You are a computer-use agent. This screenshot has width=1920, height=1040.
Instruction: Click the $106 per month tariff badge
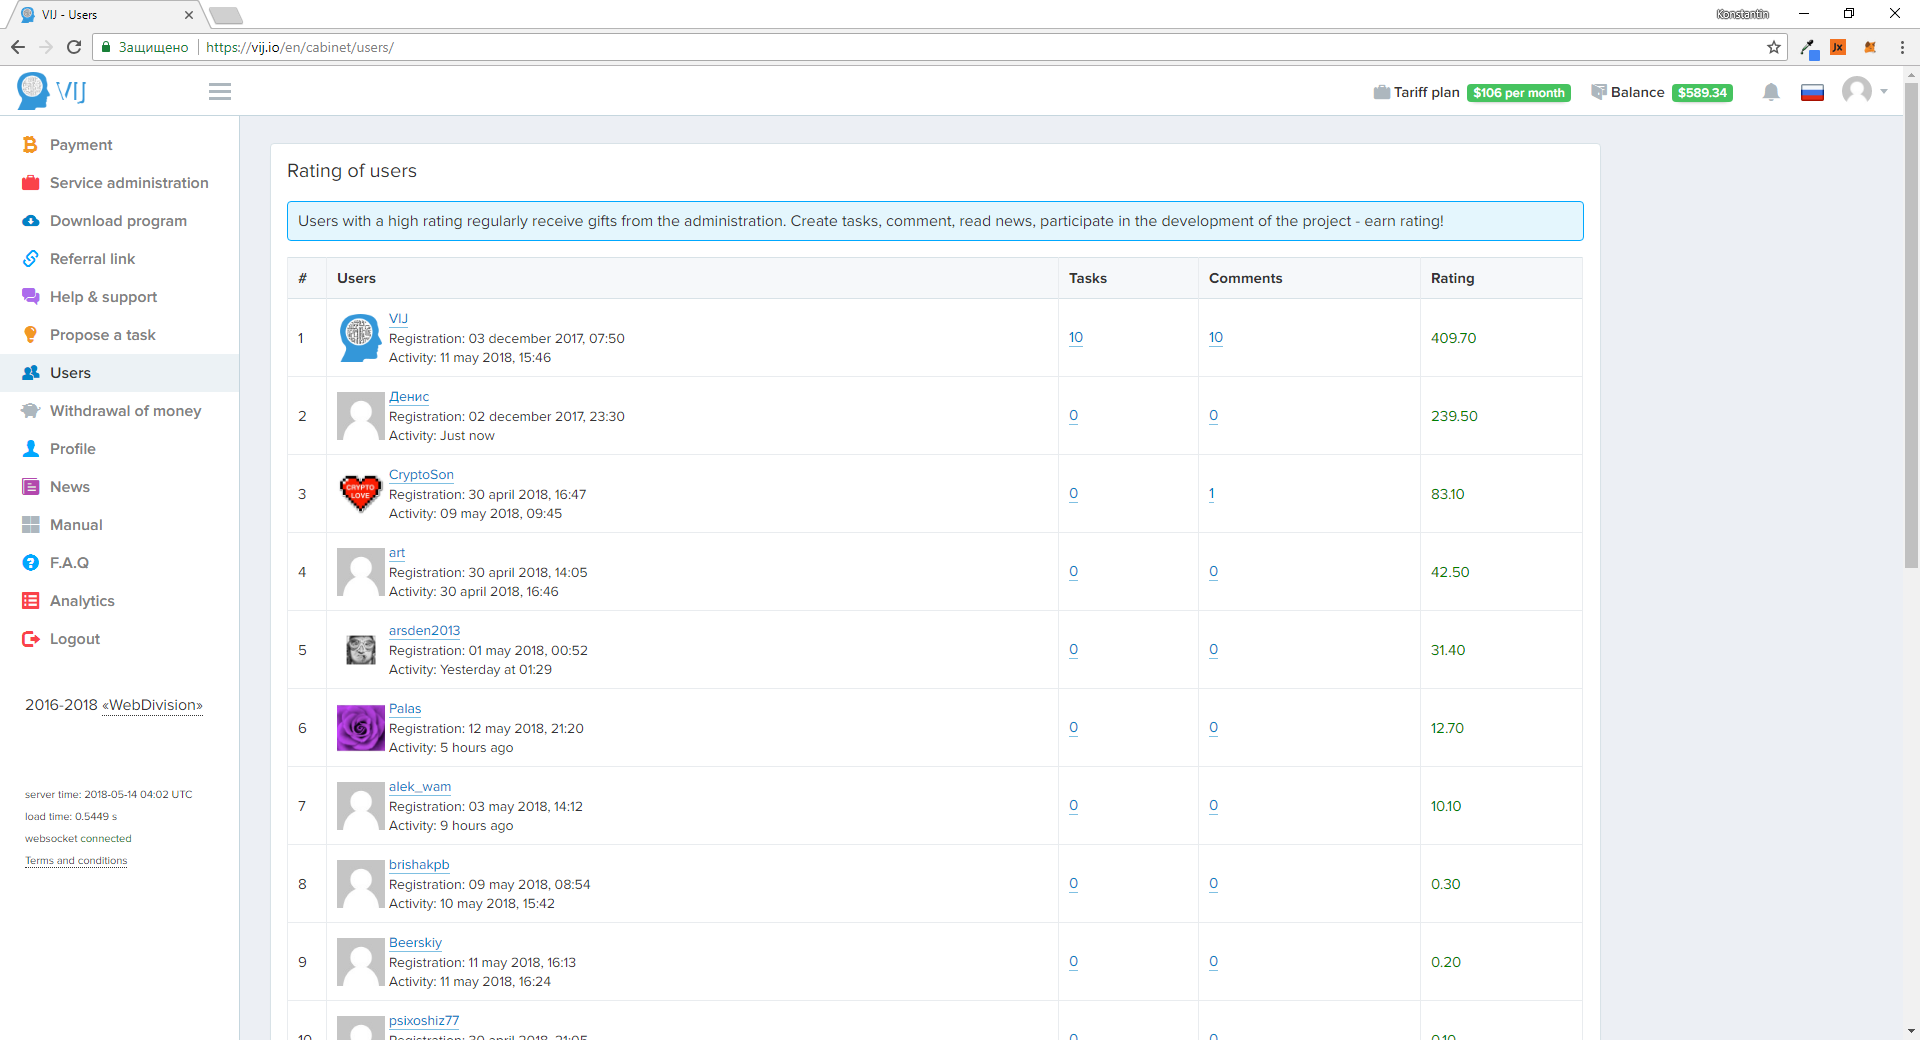pyautogui.click(x=1518, y=93)
